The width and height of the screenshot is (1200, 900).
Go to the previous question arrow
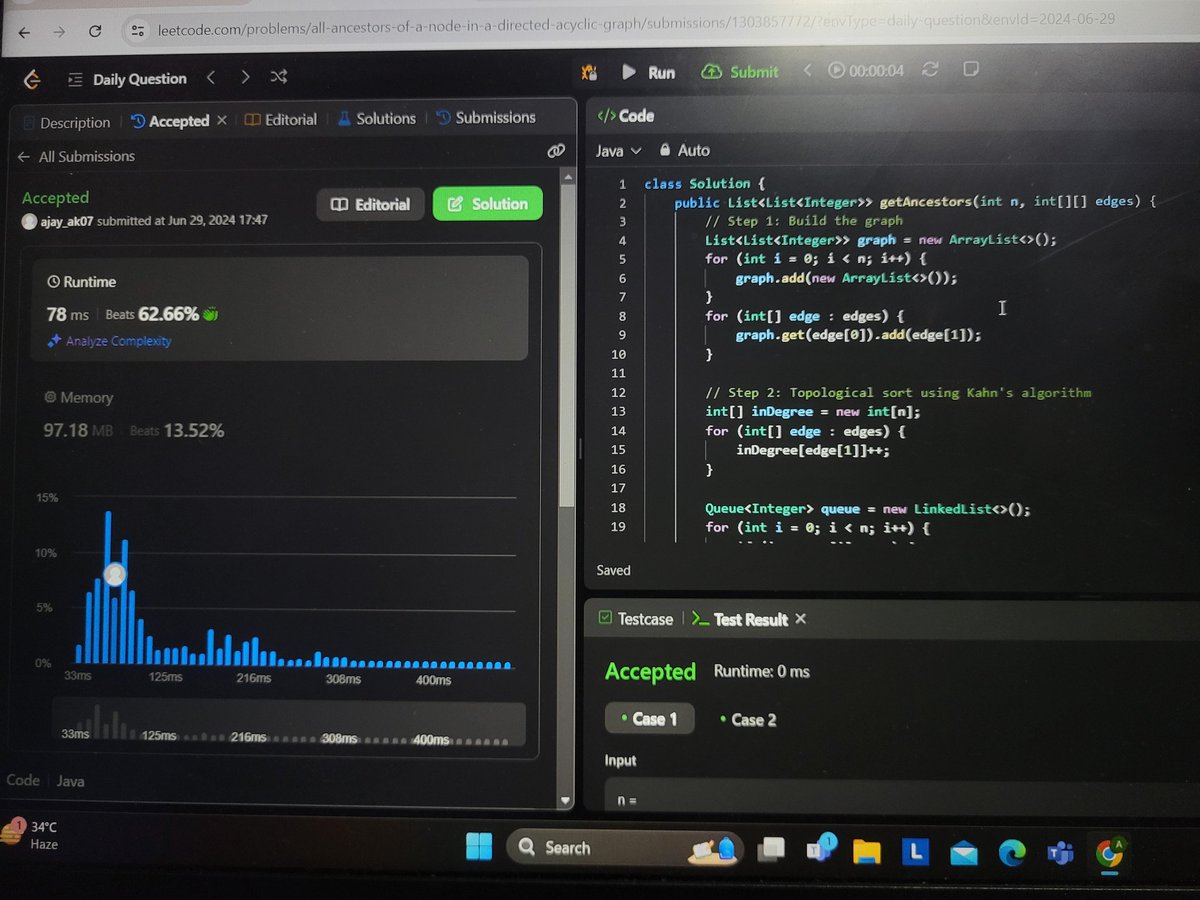pyautogui.click(x=211, y=77)
